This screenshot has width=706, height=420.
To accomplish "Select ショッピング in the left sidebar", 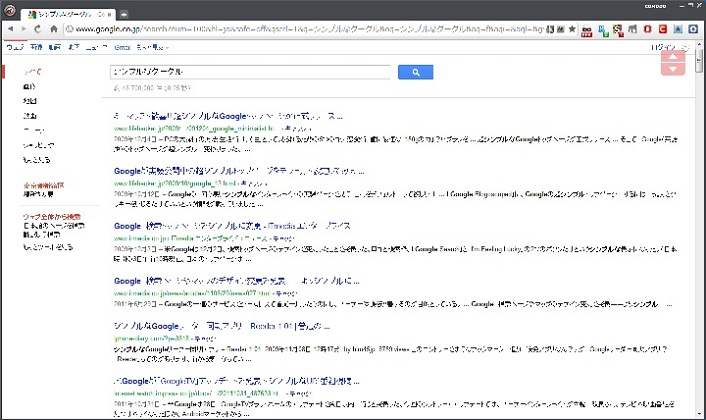I will [39, 145].
